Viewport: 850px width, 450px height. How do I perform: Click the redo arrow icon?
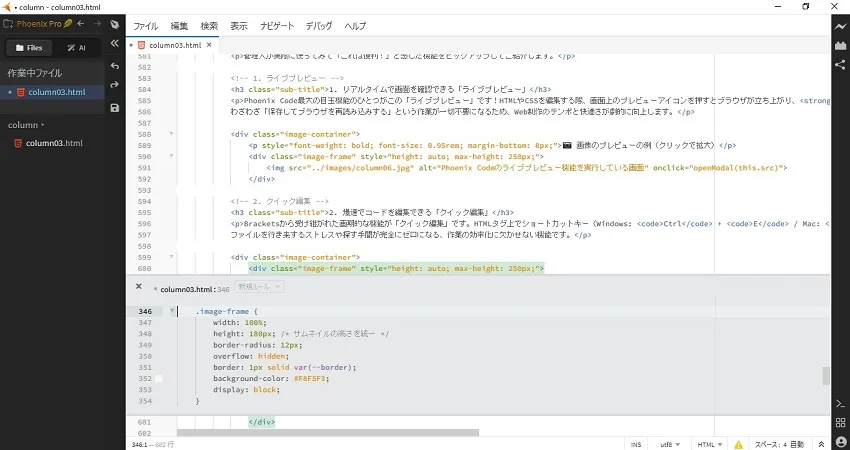[114, 85]
